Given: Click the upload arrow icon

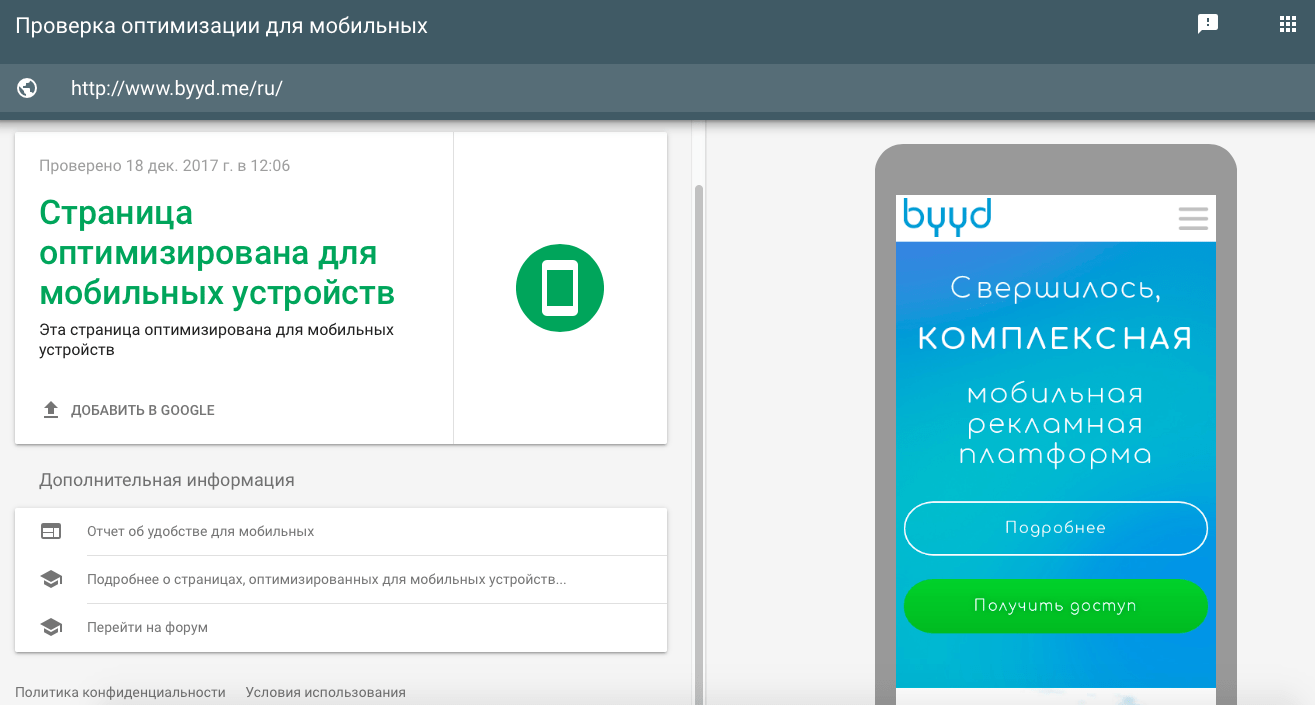Looking at the screenshot, I should click(x=51, y=410).
